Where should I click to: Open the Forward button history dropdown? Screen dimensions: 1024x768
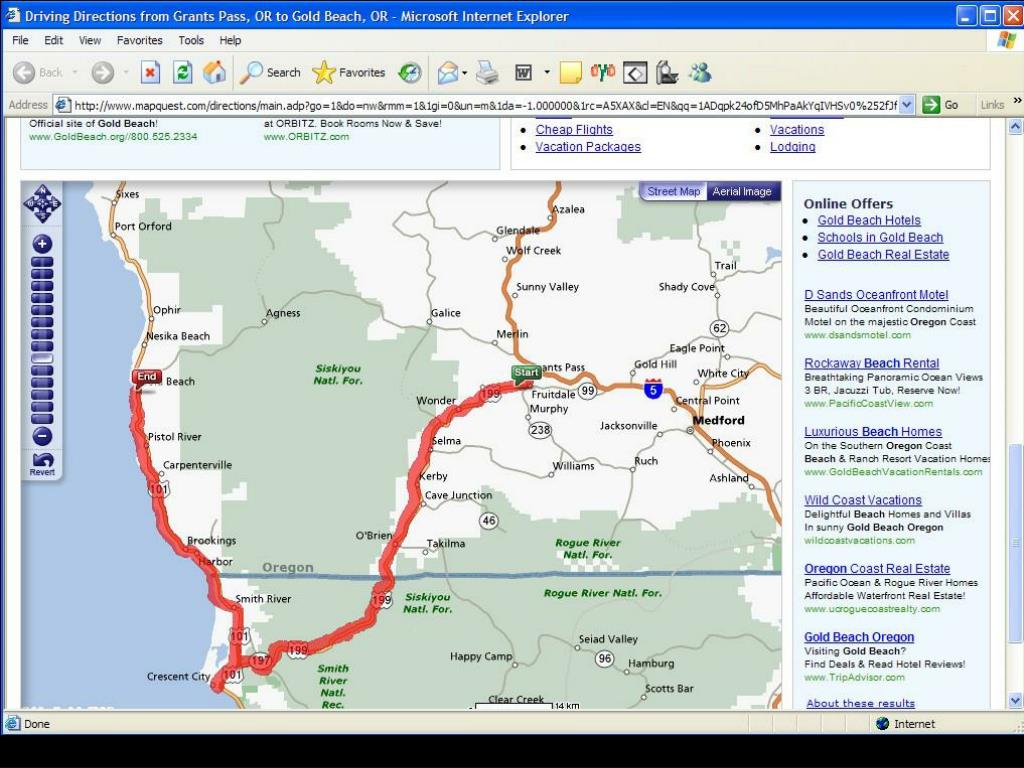125,72
